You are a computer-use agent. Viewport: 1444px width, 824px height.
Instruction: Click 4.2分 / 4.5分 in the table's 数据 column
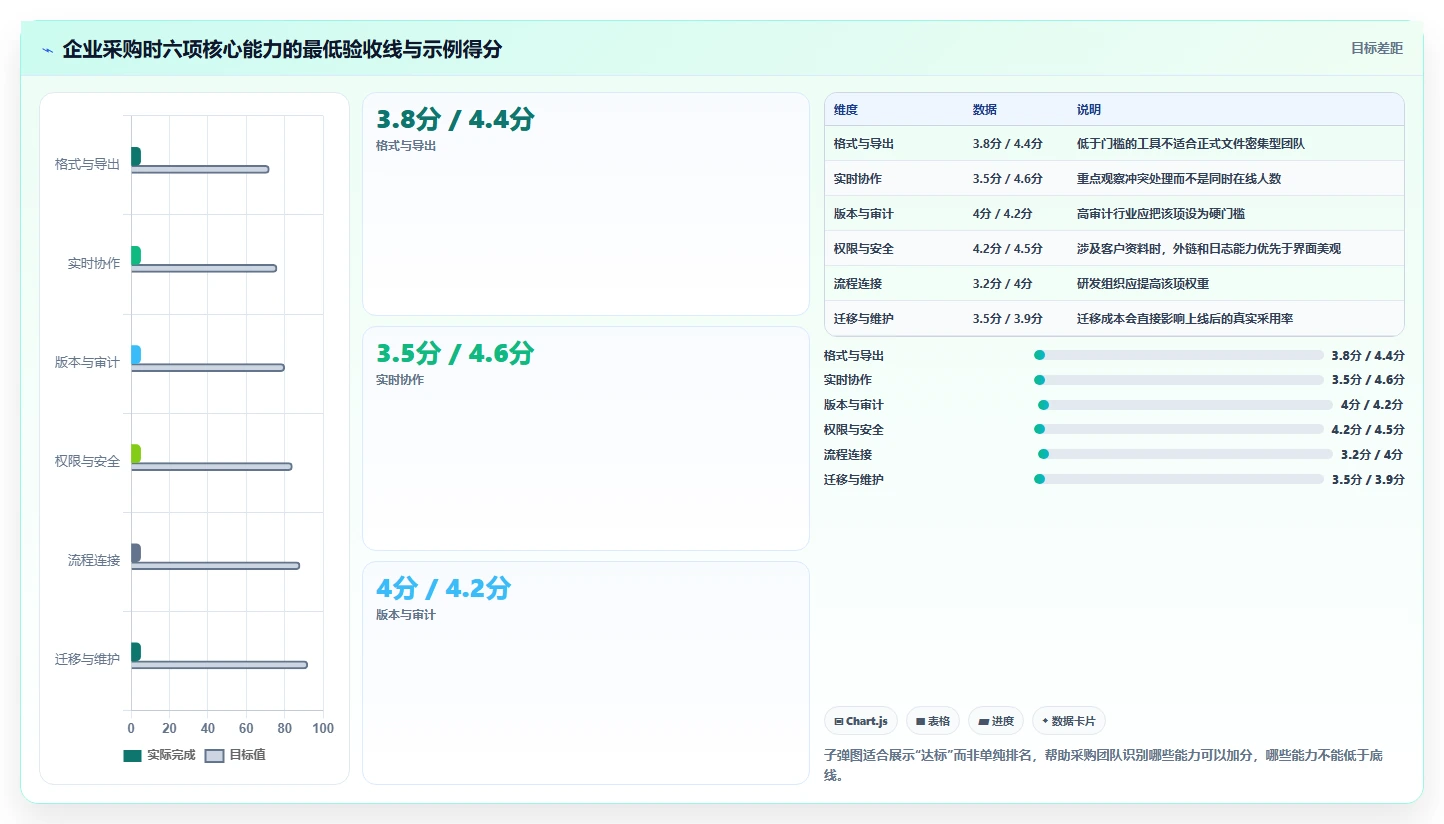tap(1008, 249)
